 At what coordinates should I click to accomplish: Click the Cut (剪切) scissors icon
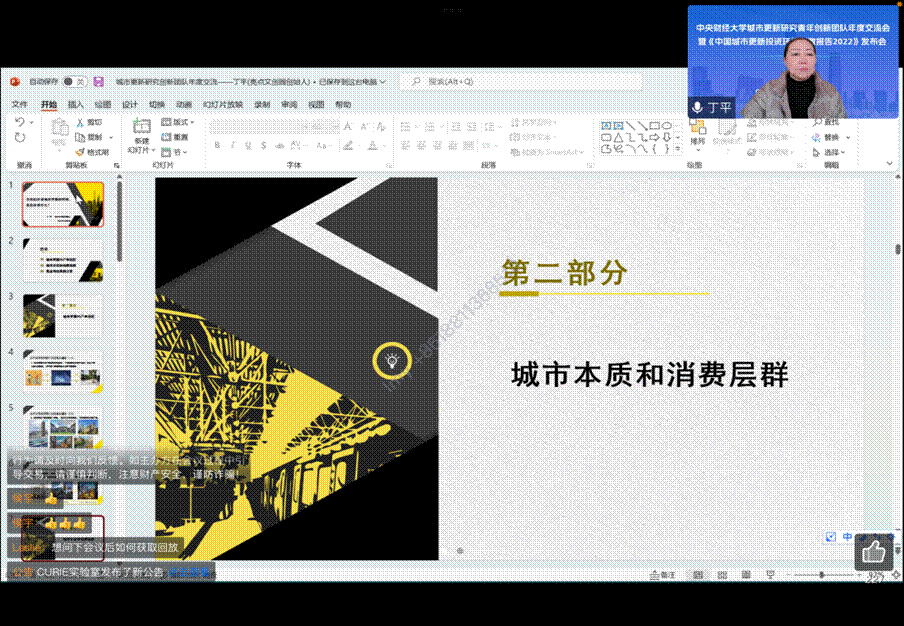80,122
